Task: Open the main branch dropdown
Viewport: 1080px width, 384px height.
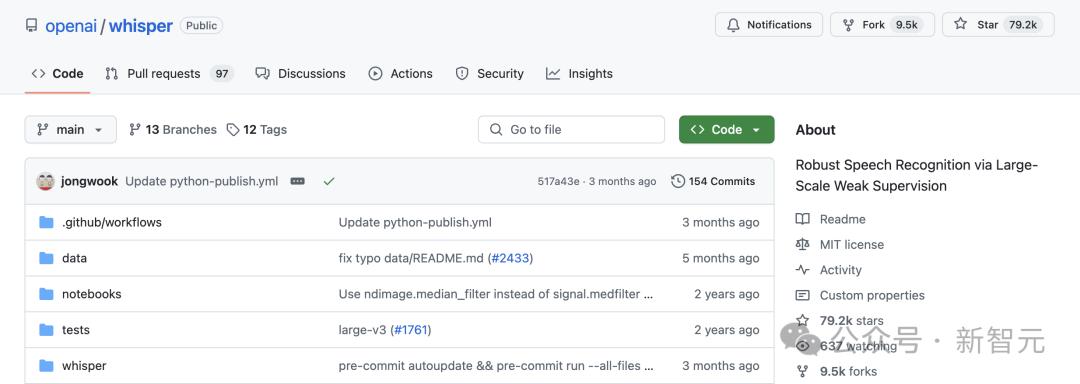Action: 70,129
